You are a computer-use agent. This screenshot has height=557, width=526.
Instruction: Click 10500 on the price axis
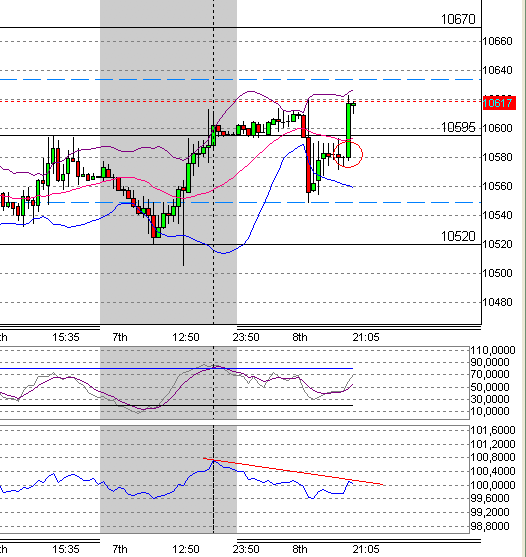coord(497,273)
